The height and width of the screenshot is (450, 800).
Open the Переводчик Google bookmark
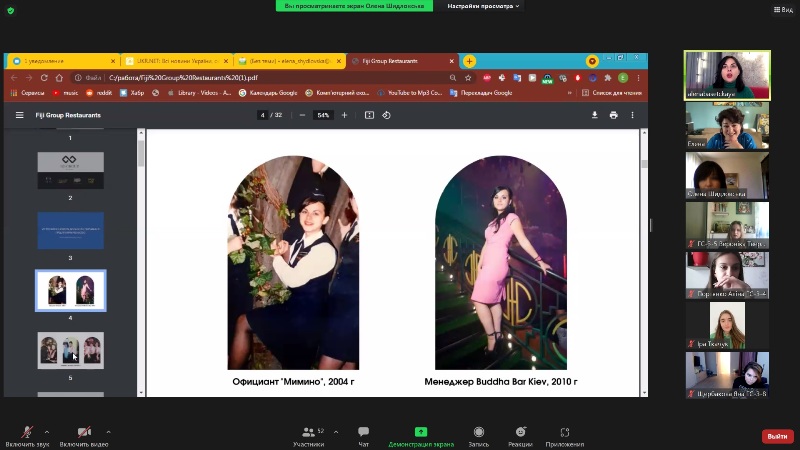481,93
